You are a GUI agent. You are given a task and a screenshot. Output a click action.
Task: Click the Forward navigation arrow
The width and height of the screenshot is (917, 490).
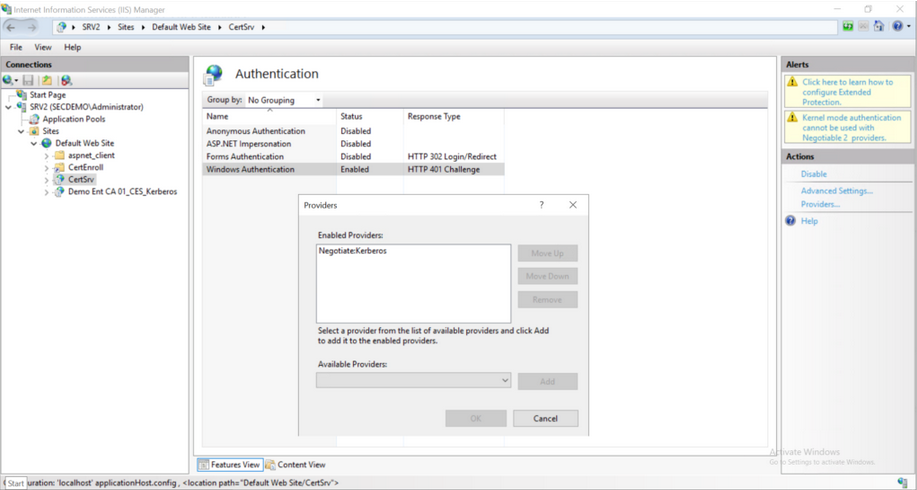(x=31, y=27)
